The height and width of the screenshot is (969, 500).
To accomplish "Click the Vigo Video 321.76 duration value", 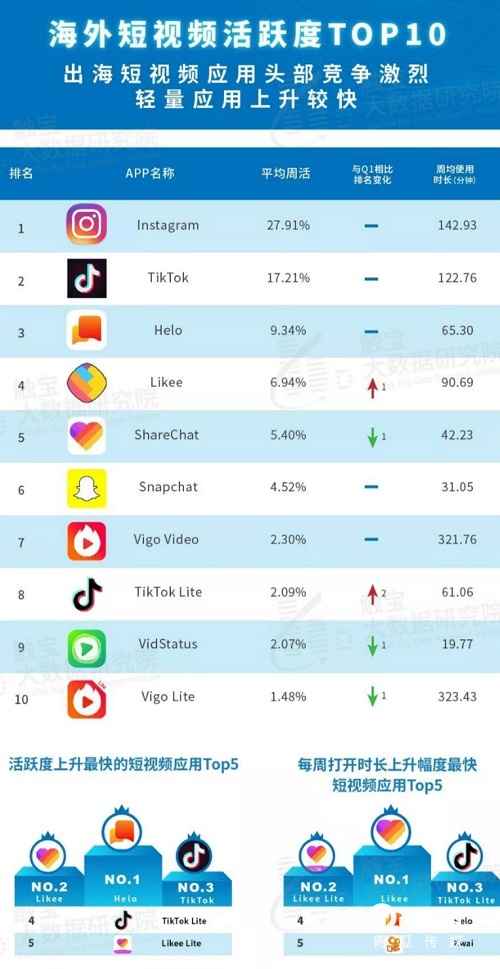I will pyautogui.click(x=456, y=540).
